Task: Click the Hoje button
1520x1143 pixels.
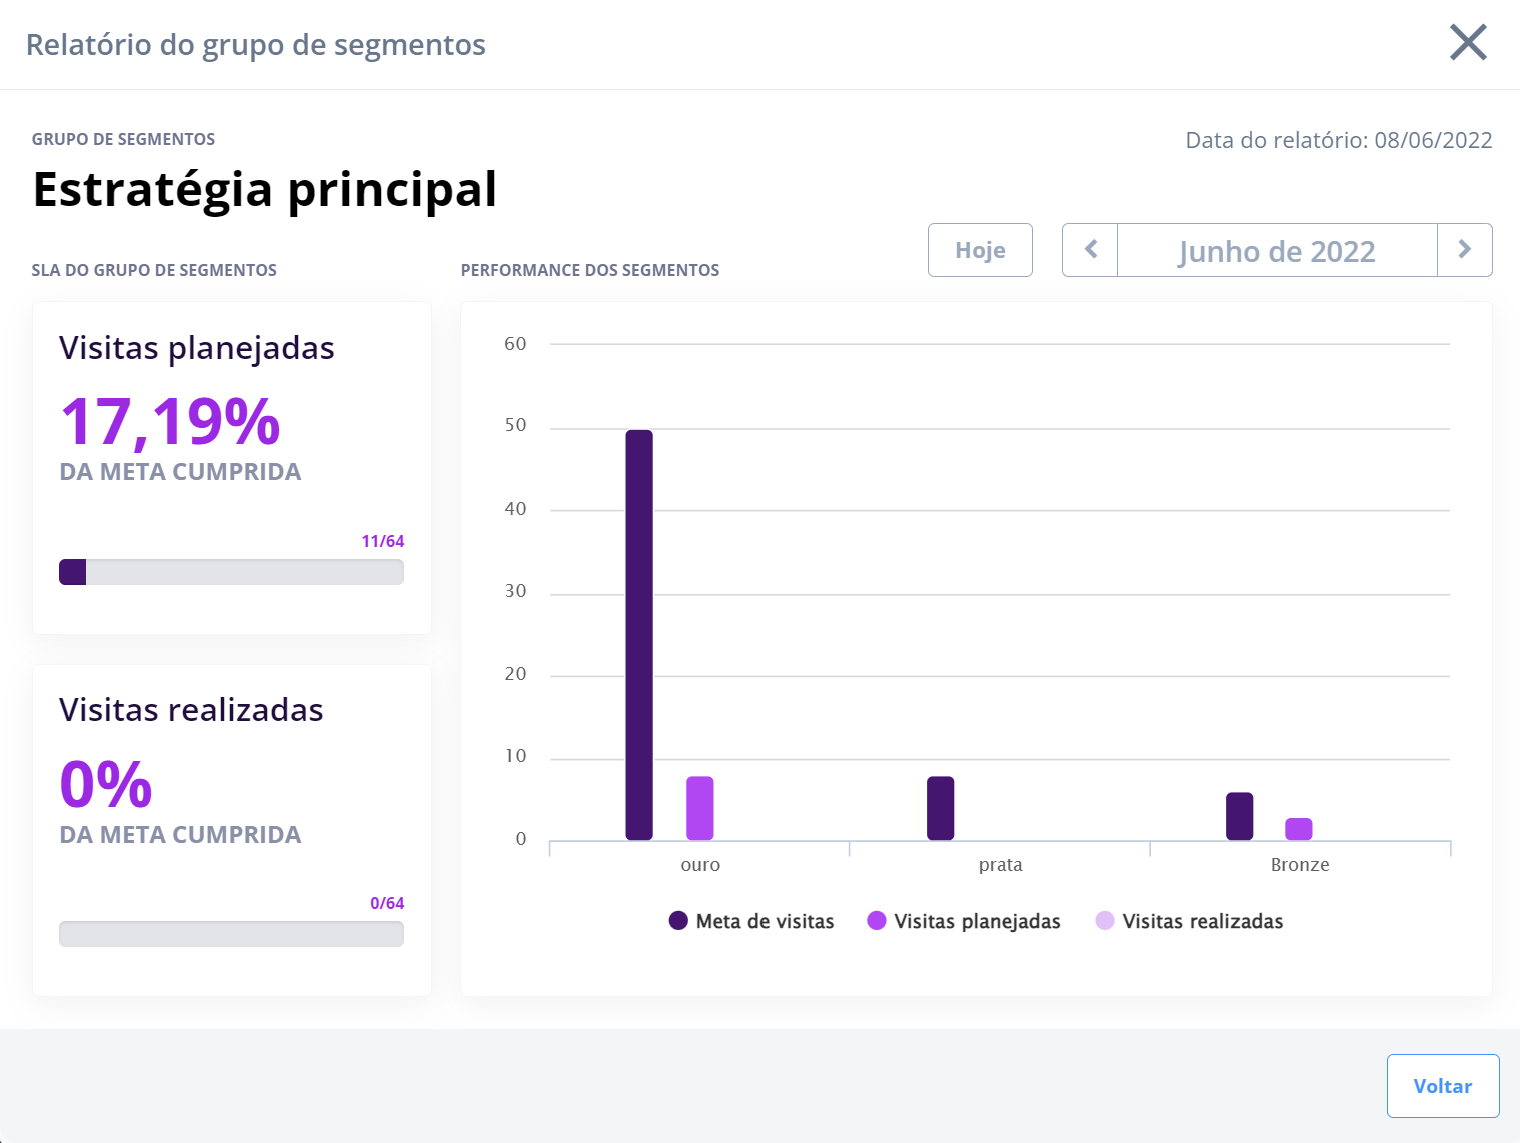Action: click(x=980, y=250)
